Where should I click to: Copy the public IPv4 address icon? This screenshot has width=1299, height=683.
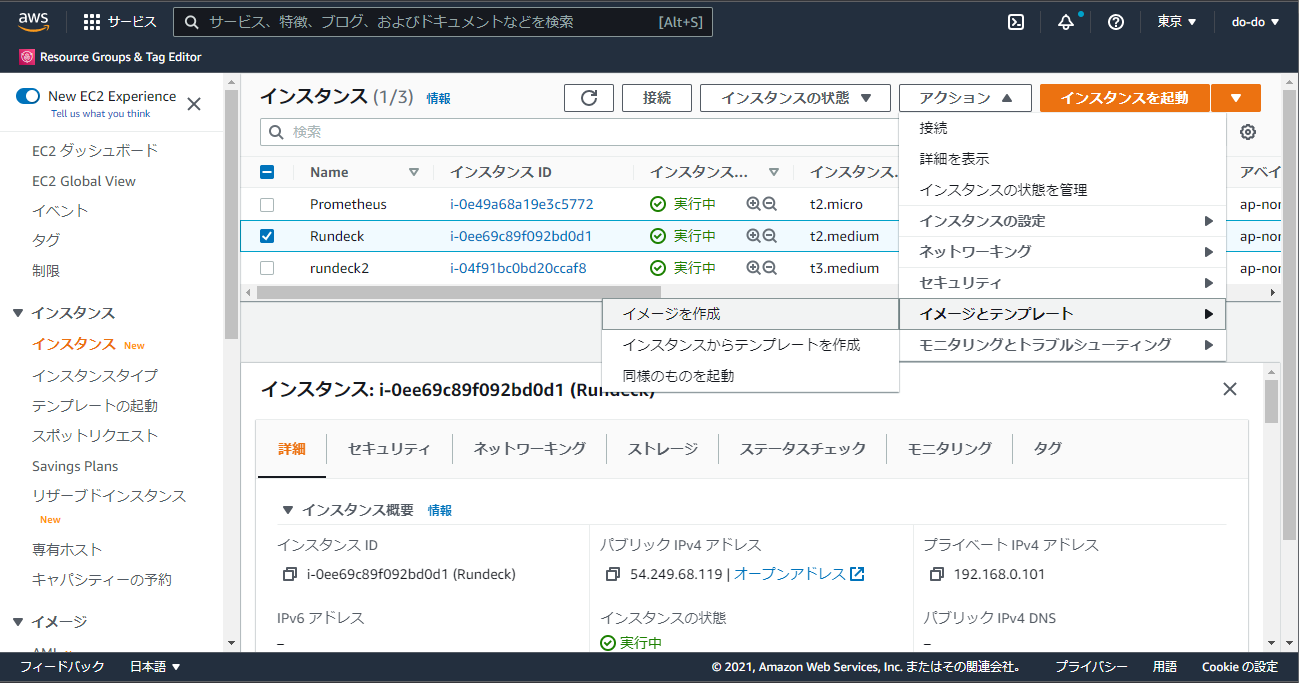tap(613, 575)
